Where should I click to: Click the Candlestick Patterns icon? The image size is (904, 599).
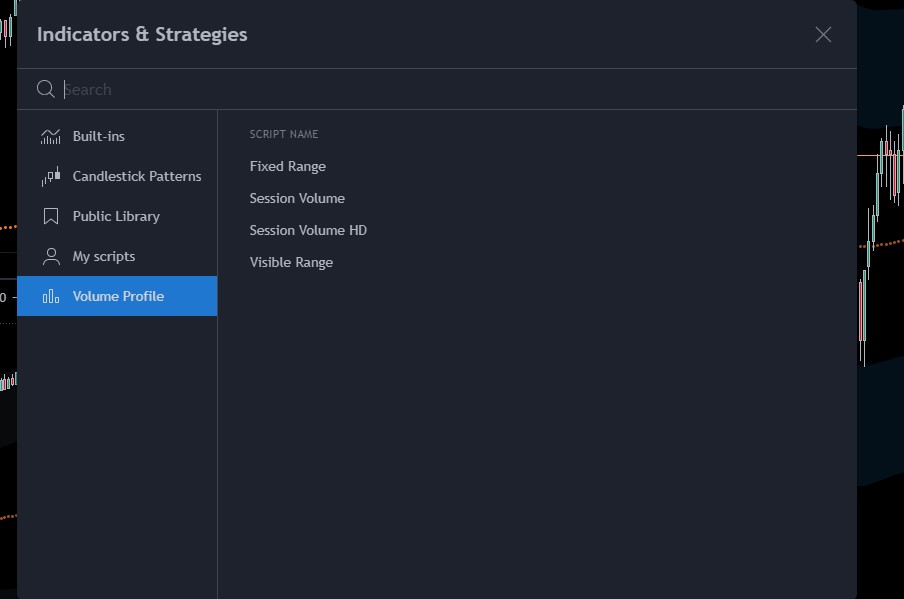(x=51, y=176)
